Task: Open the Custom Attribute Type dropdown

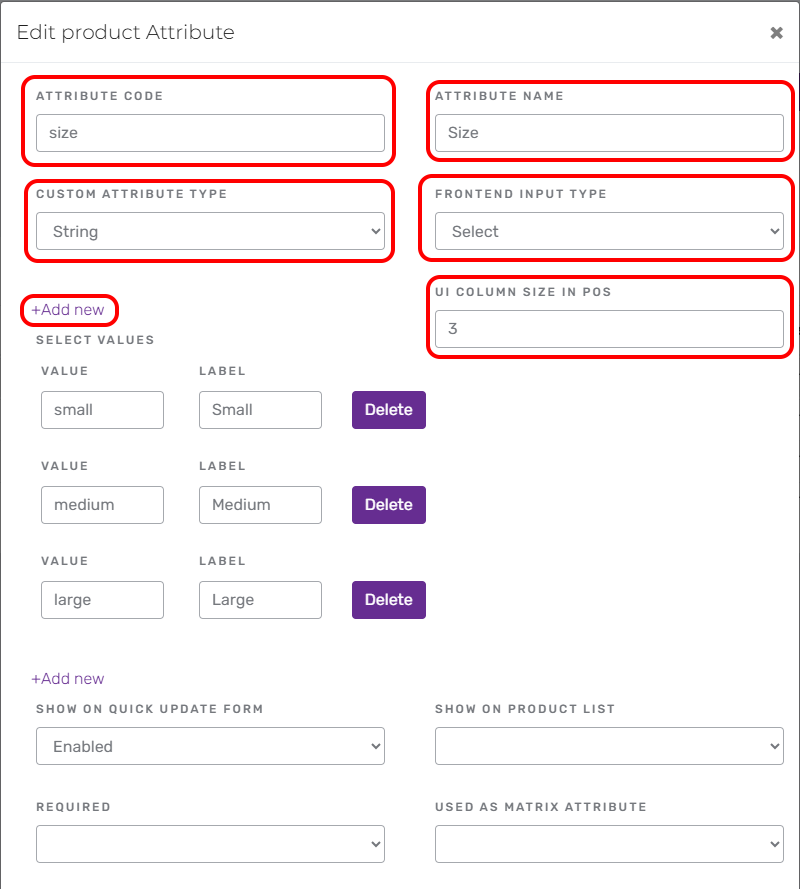Action: pyautogui.click(x=210, y=231)
